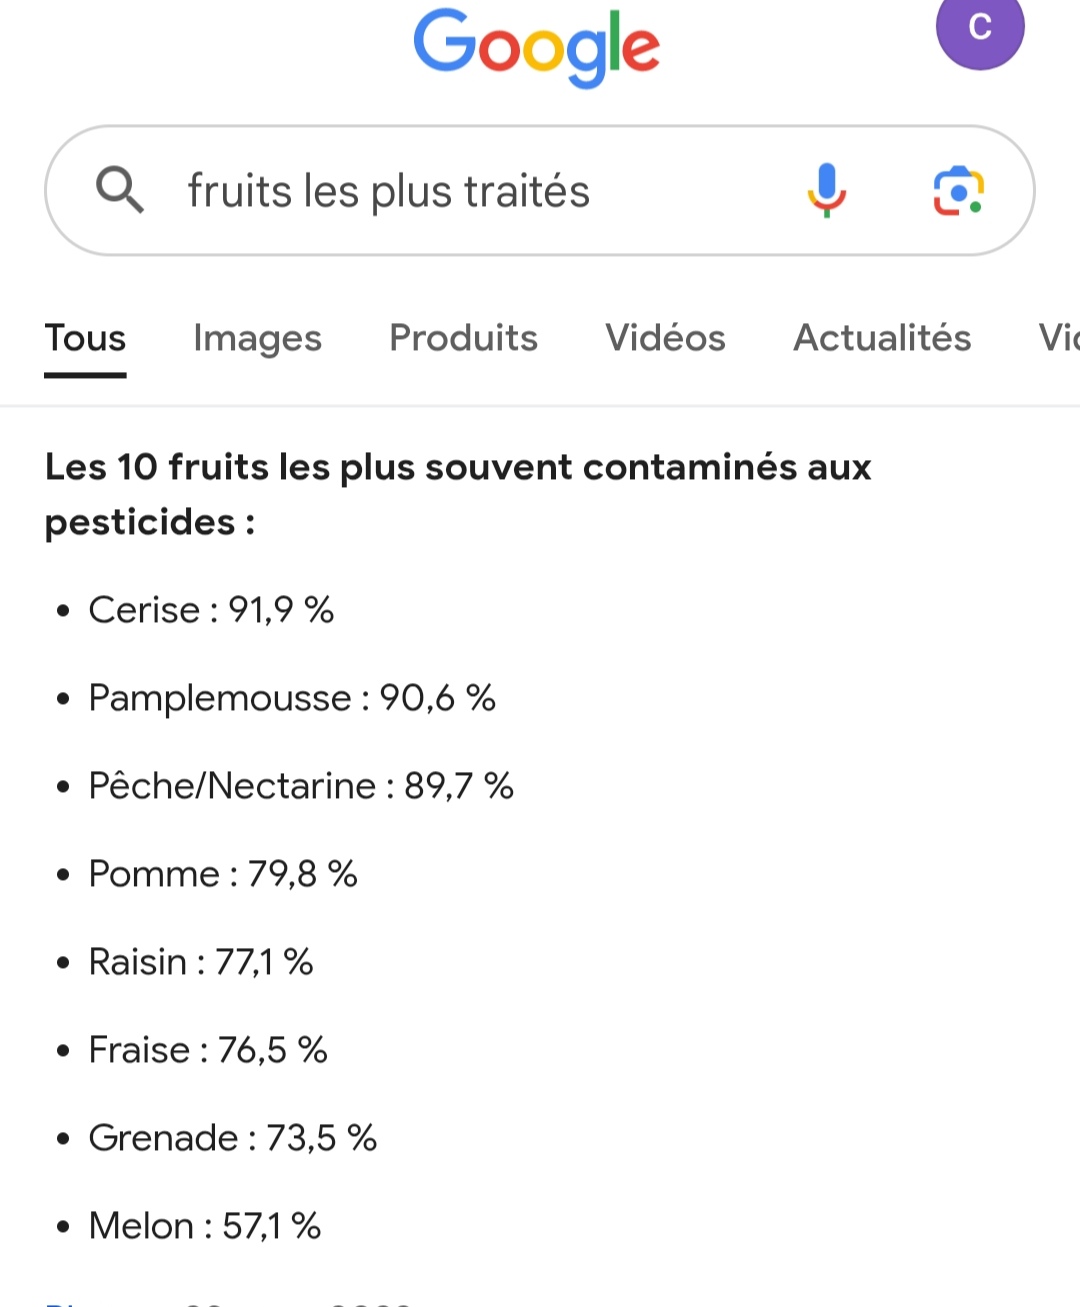Screen dimensions: 1080x1307
Task: Click the magnifying glass search icon
Action: pyautogui.click(x=119, y=189)
